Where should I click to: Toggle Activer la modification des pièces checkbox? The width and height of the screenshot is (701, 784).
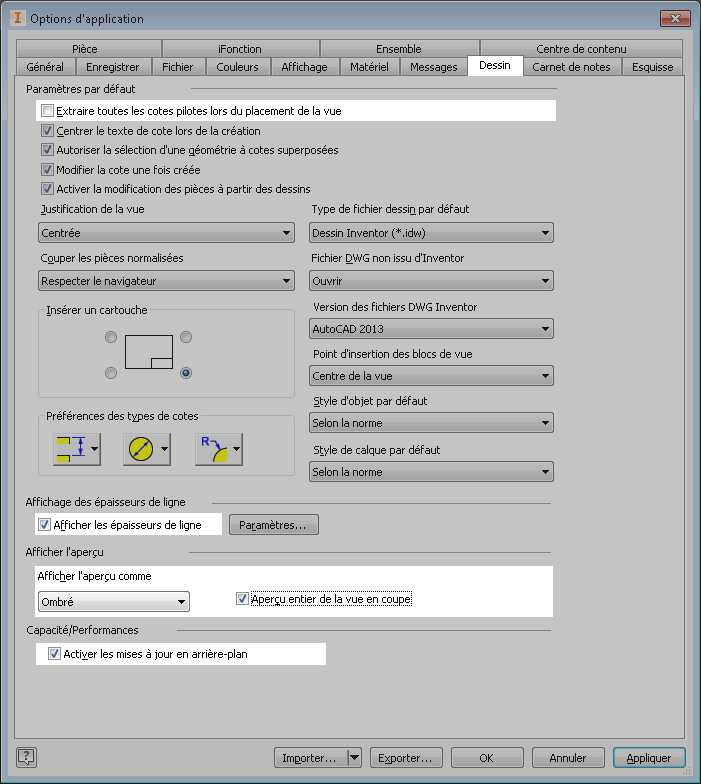pyautogui.click(x=48, y=188)
